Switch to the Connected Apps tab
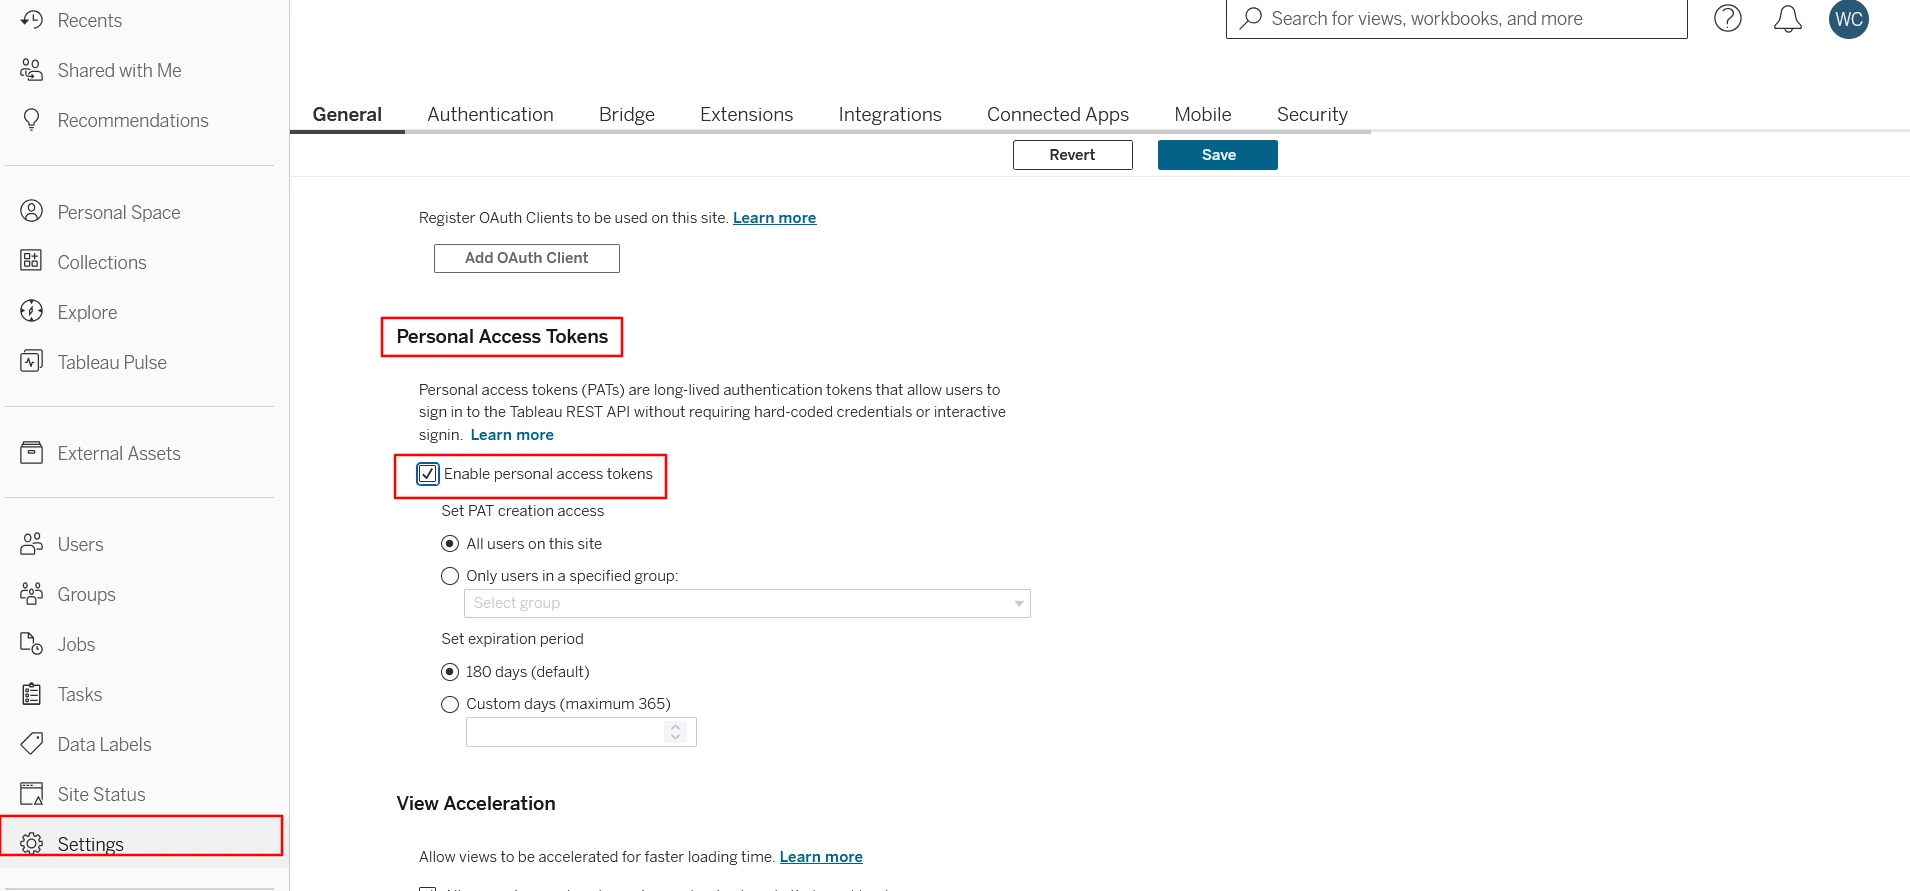The width and height of the screenshot is (1910, 891). coord(1058,114)
